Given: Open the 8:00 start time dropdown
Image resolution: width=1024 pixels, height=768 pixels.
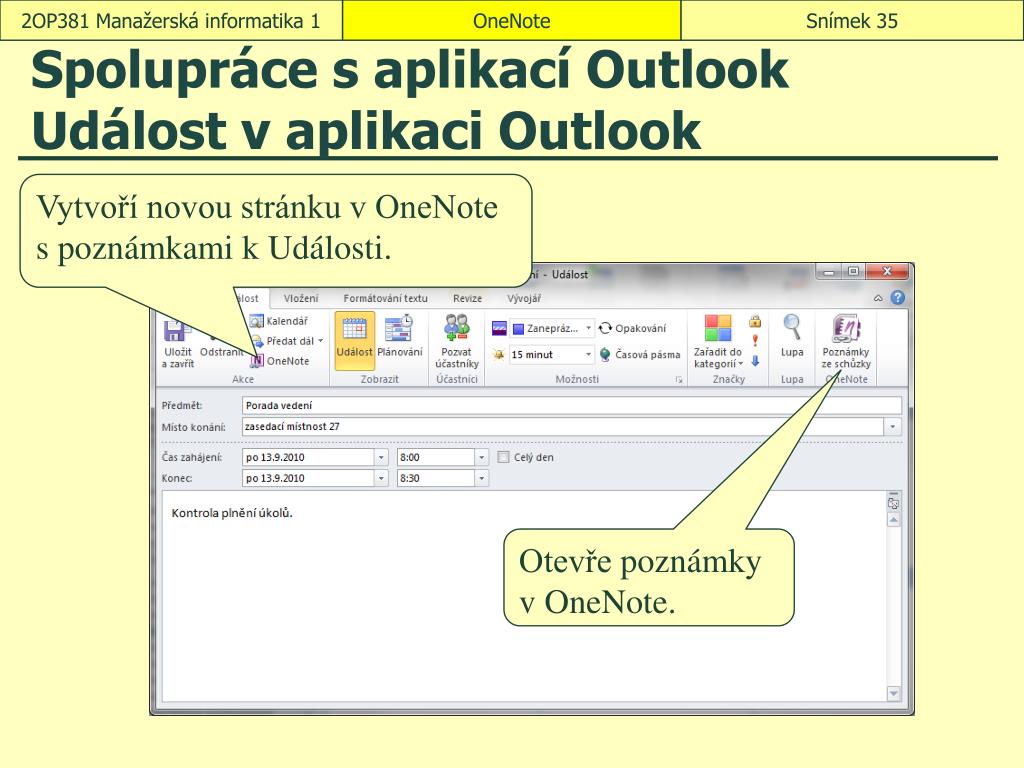Looking at the screenshot, I should [481, 458].
